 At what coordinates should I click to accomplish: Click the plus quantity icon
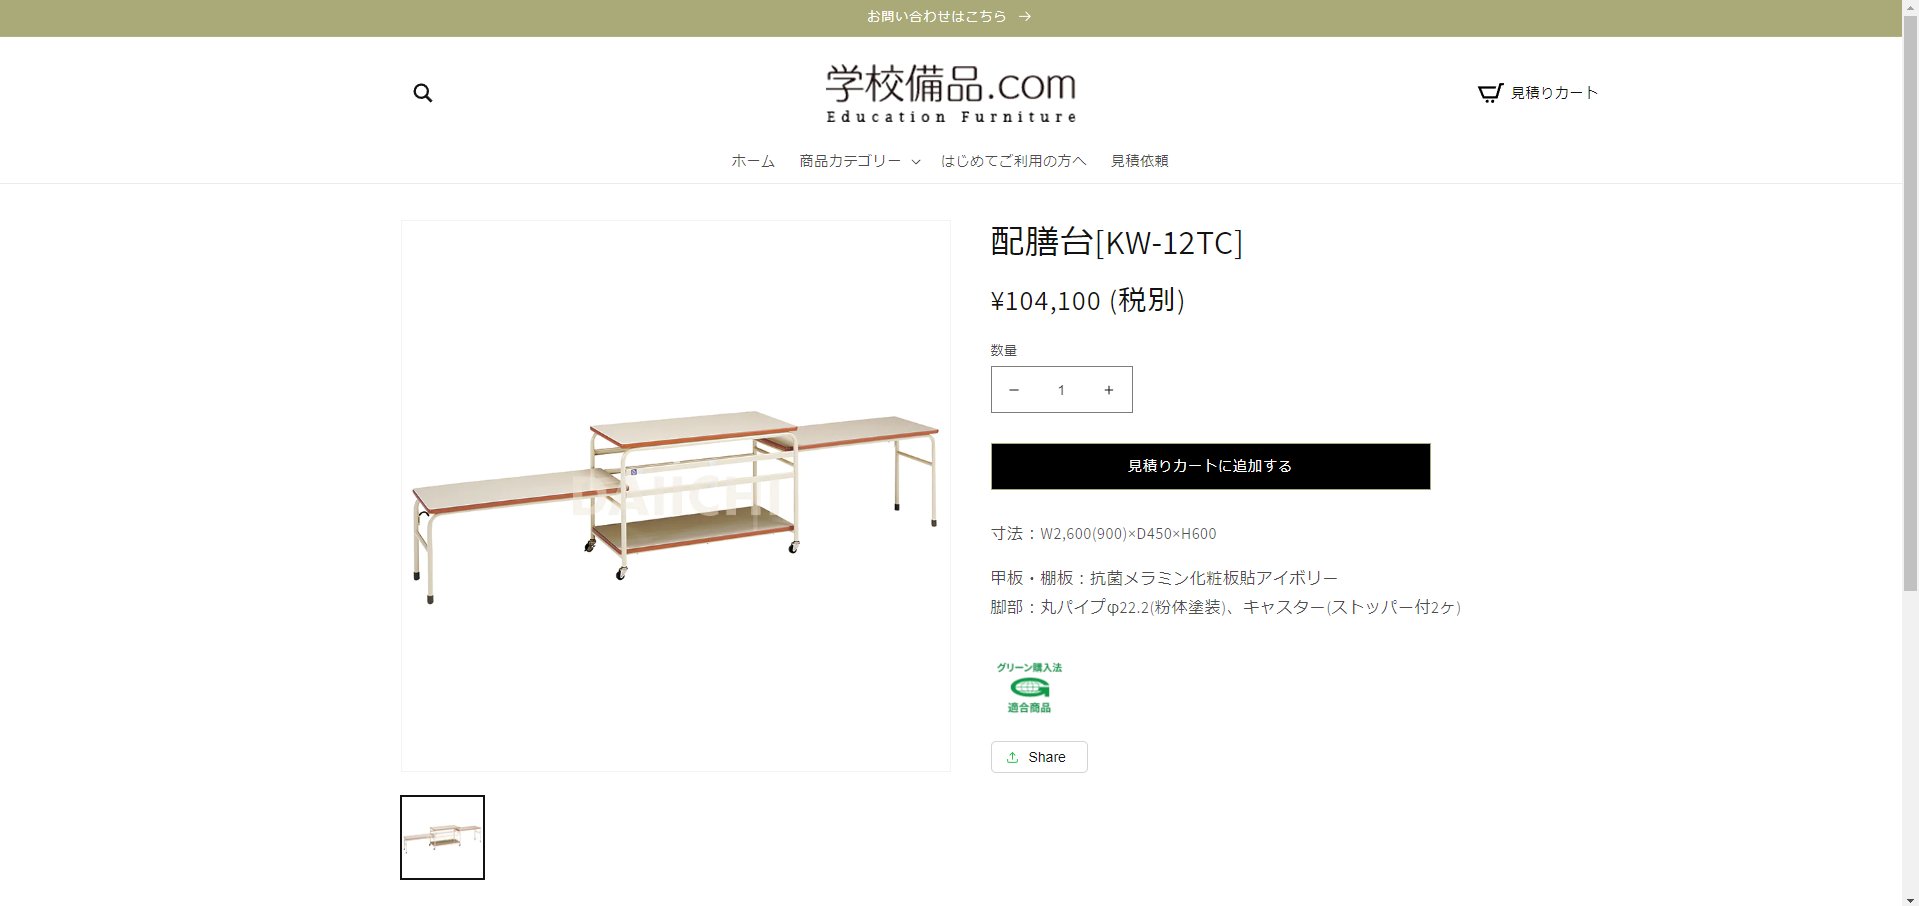[x=1108, y=390]
